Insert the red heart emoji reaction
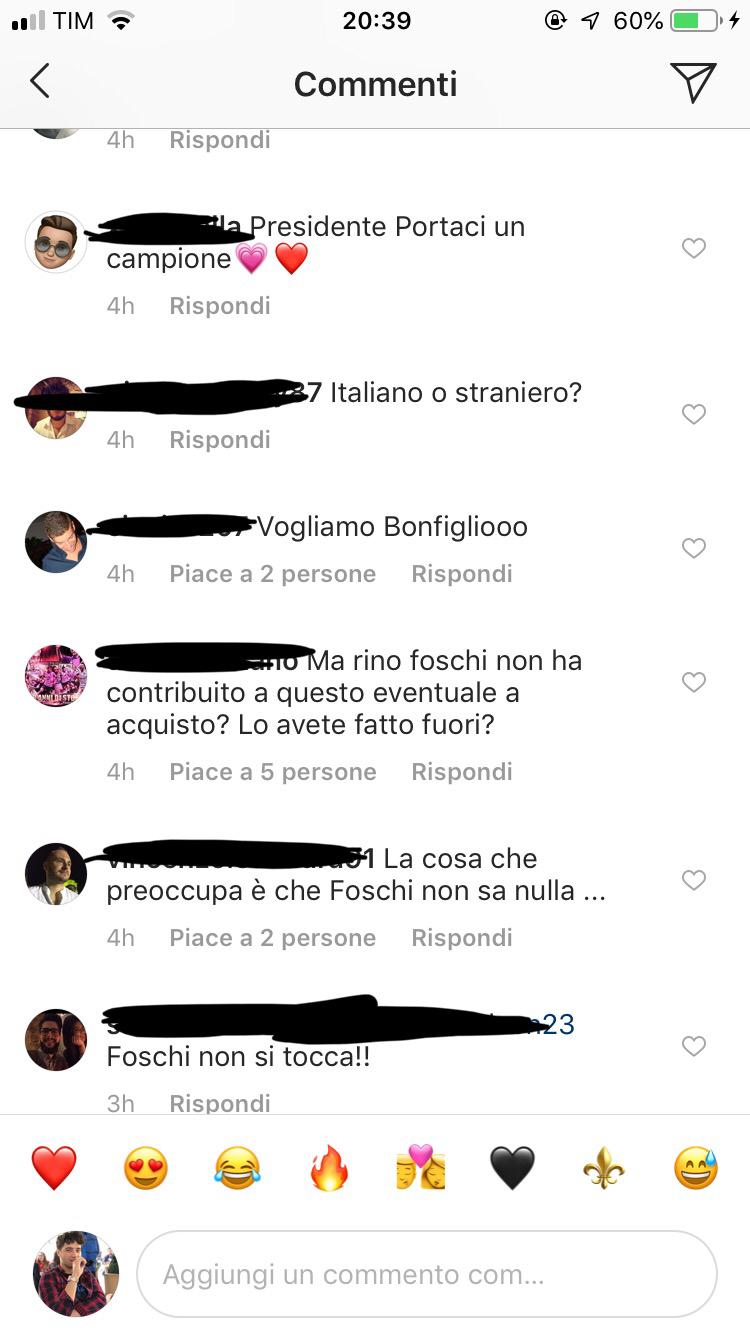The width and height of the screenshot is (750, 1334). click(x=54, y=1168)
